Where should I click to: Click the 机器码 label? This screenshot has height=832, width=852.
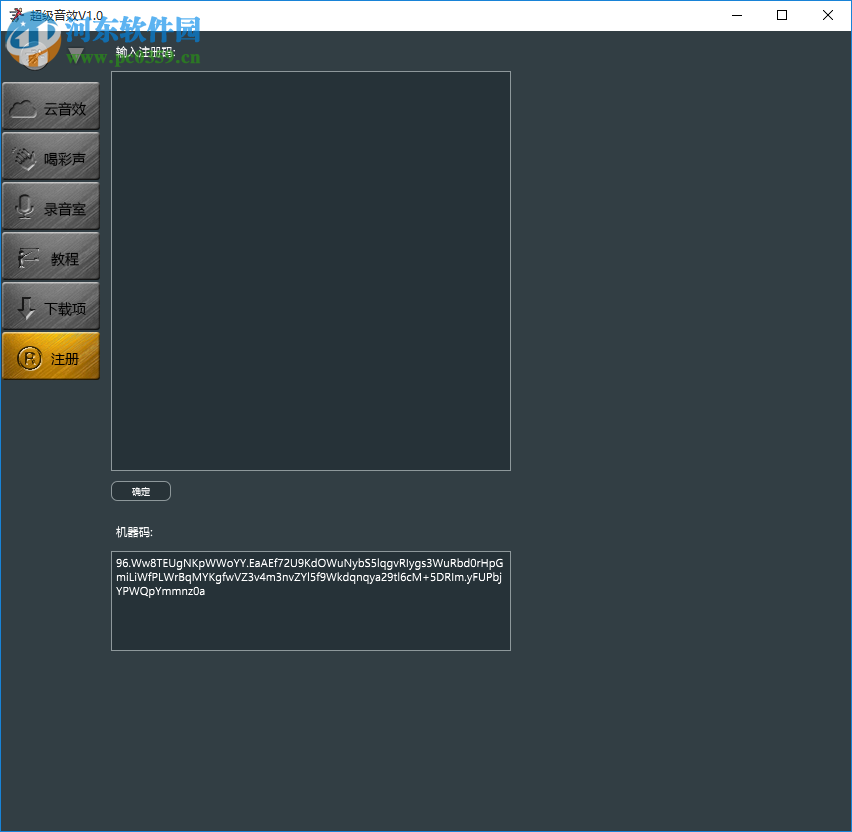pyautogui.click(x=134, y=532)
